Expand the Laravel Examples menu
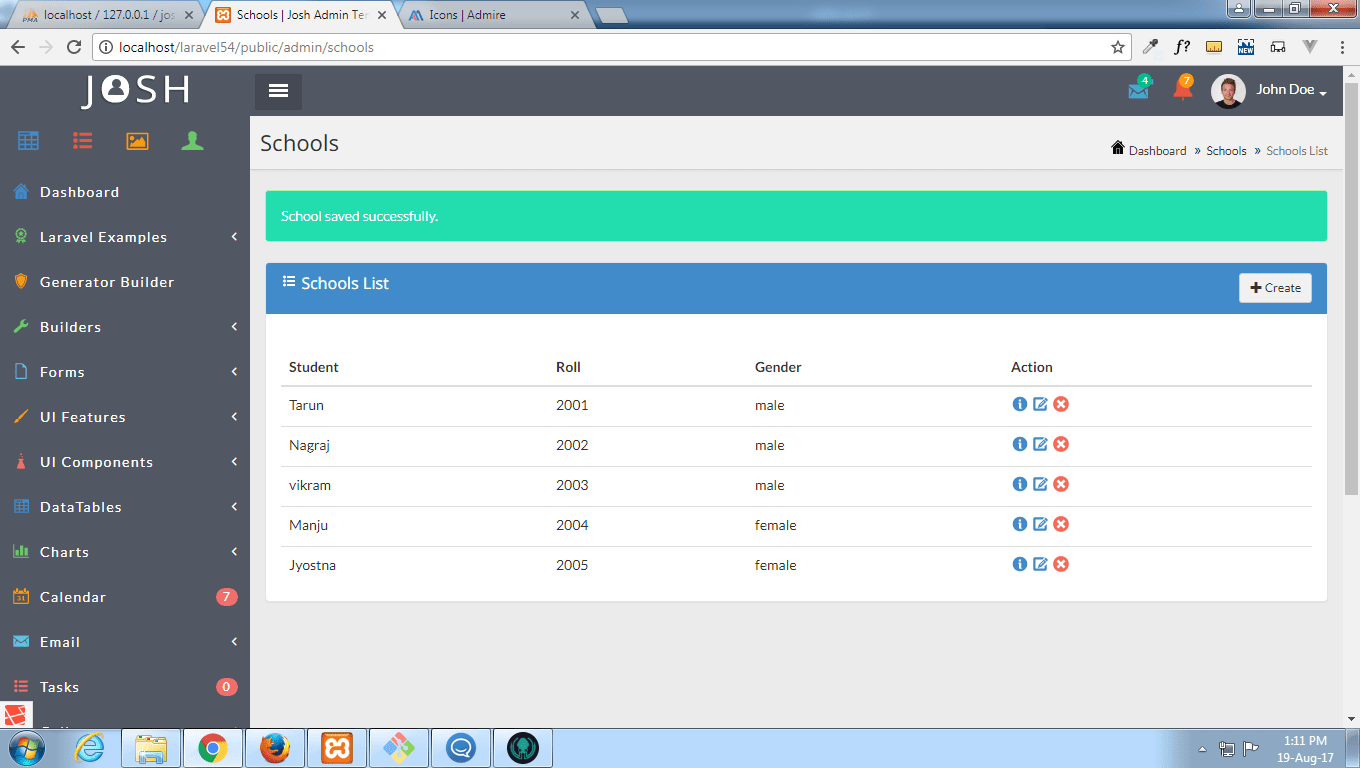The image size is (1360, 768). pos(103,237)
